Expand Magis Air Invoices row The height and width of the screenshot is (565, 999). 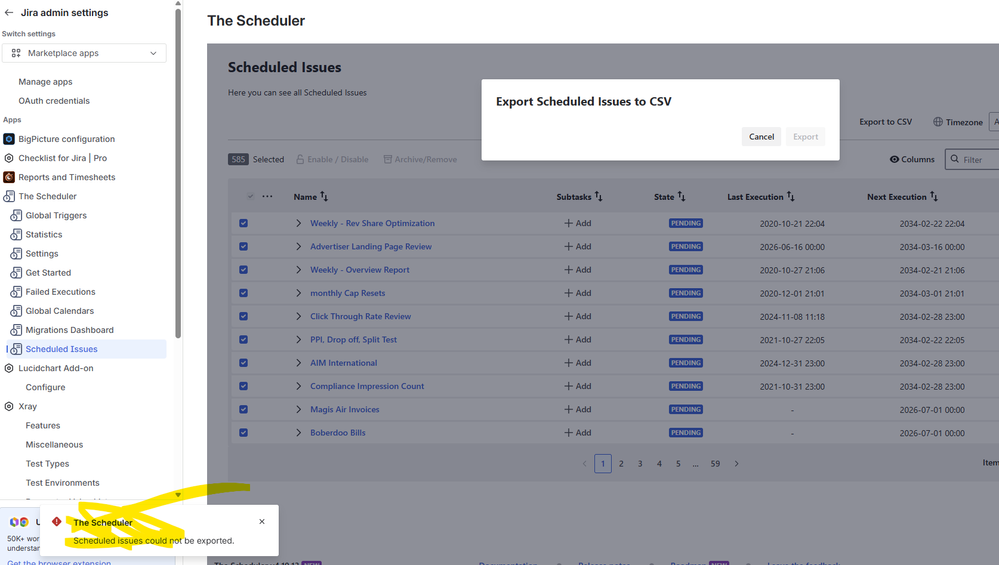tap(298, 409)
